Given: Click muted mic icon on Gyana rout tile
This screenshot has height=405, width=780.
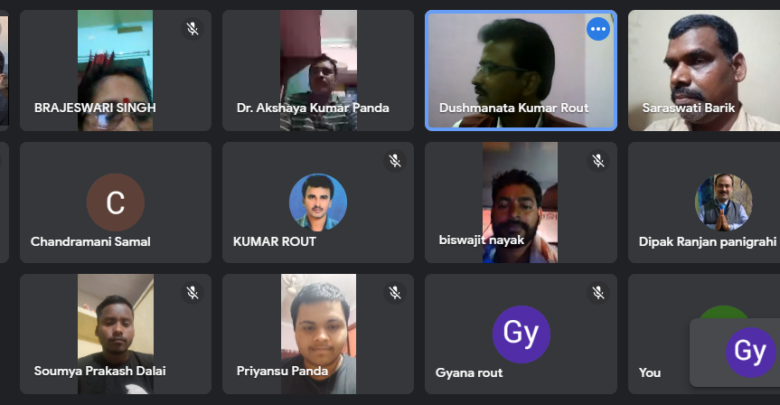Looking at the screenshot, I should [598, 293].
